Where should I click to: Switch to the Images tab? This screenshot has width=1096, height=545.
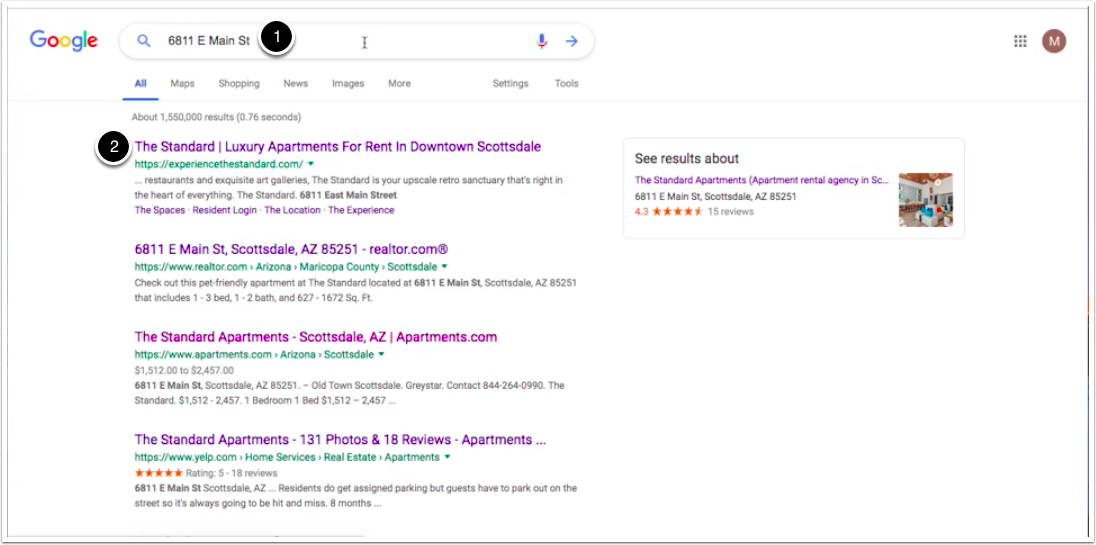coord(348,83)
